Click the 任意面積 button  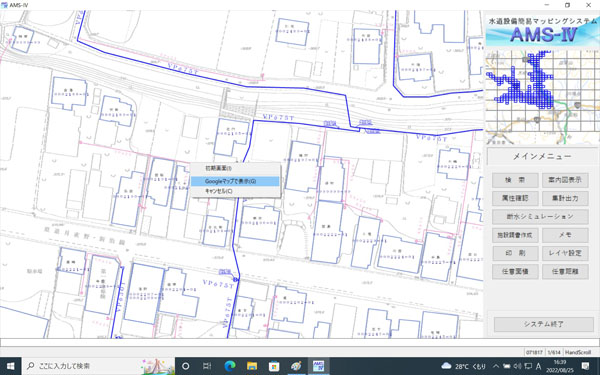(515, 271)
